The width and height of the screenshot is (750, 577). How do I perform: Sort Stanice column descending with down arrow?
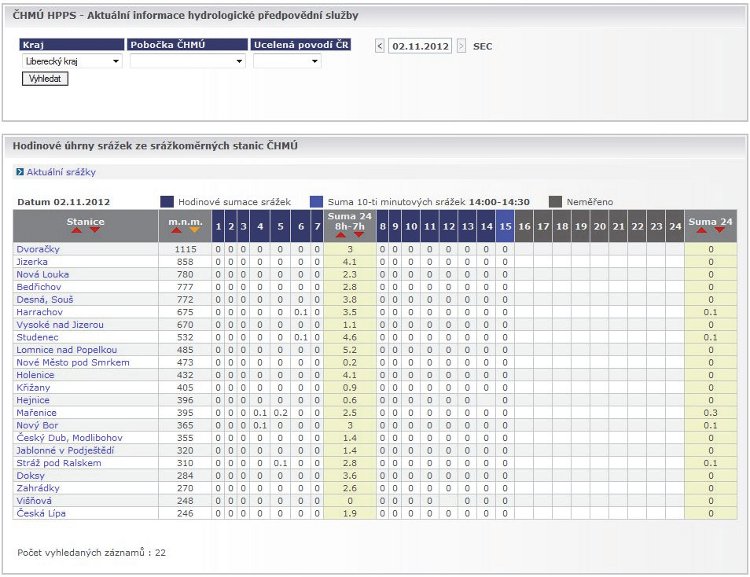point(95,230)
